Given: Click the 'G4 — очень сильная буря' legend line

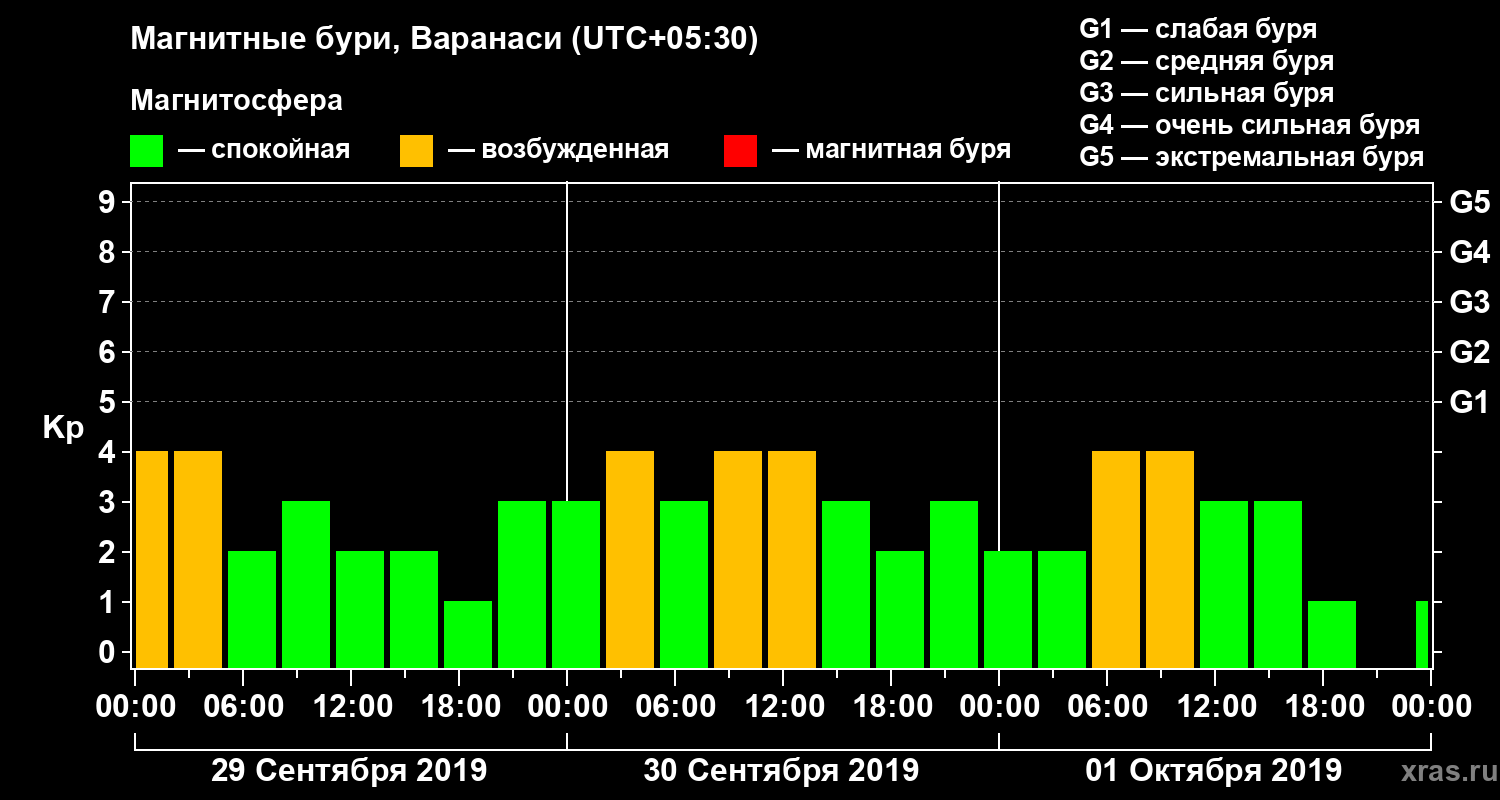Looking at the screenshot, I should click(1250, 125).
